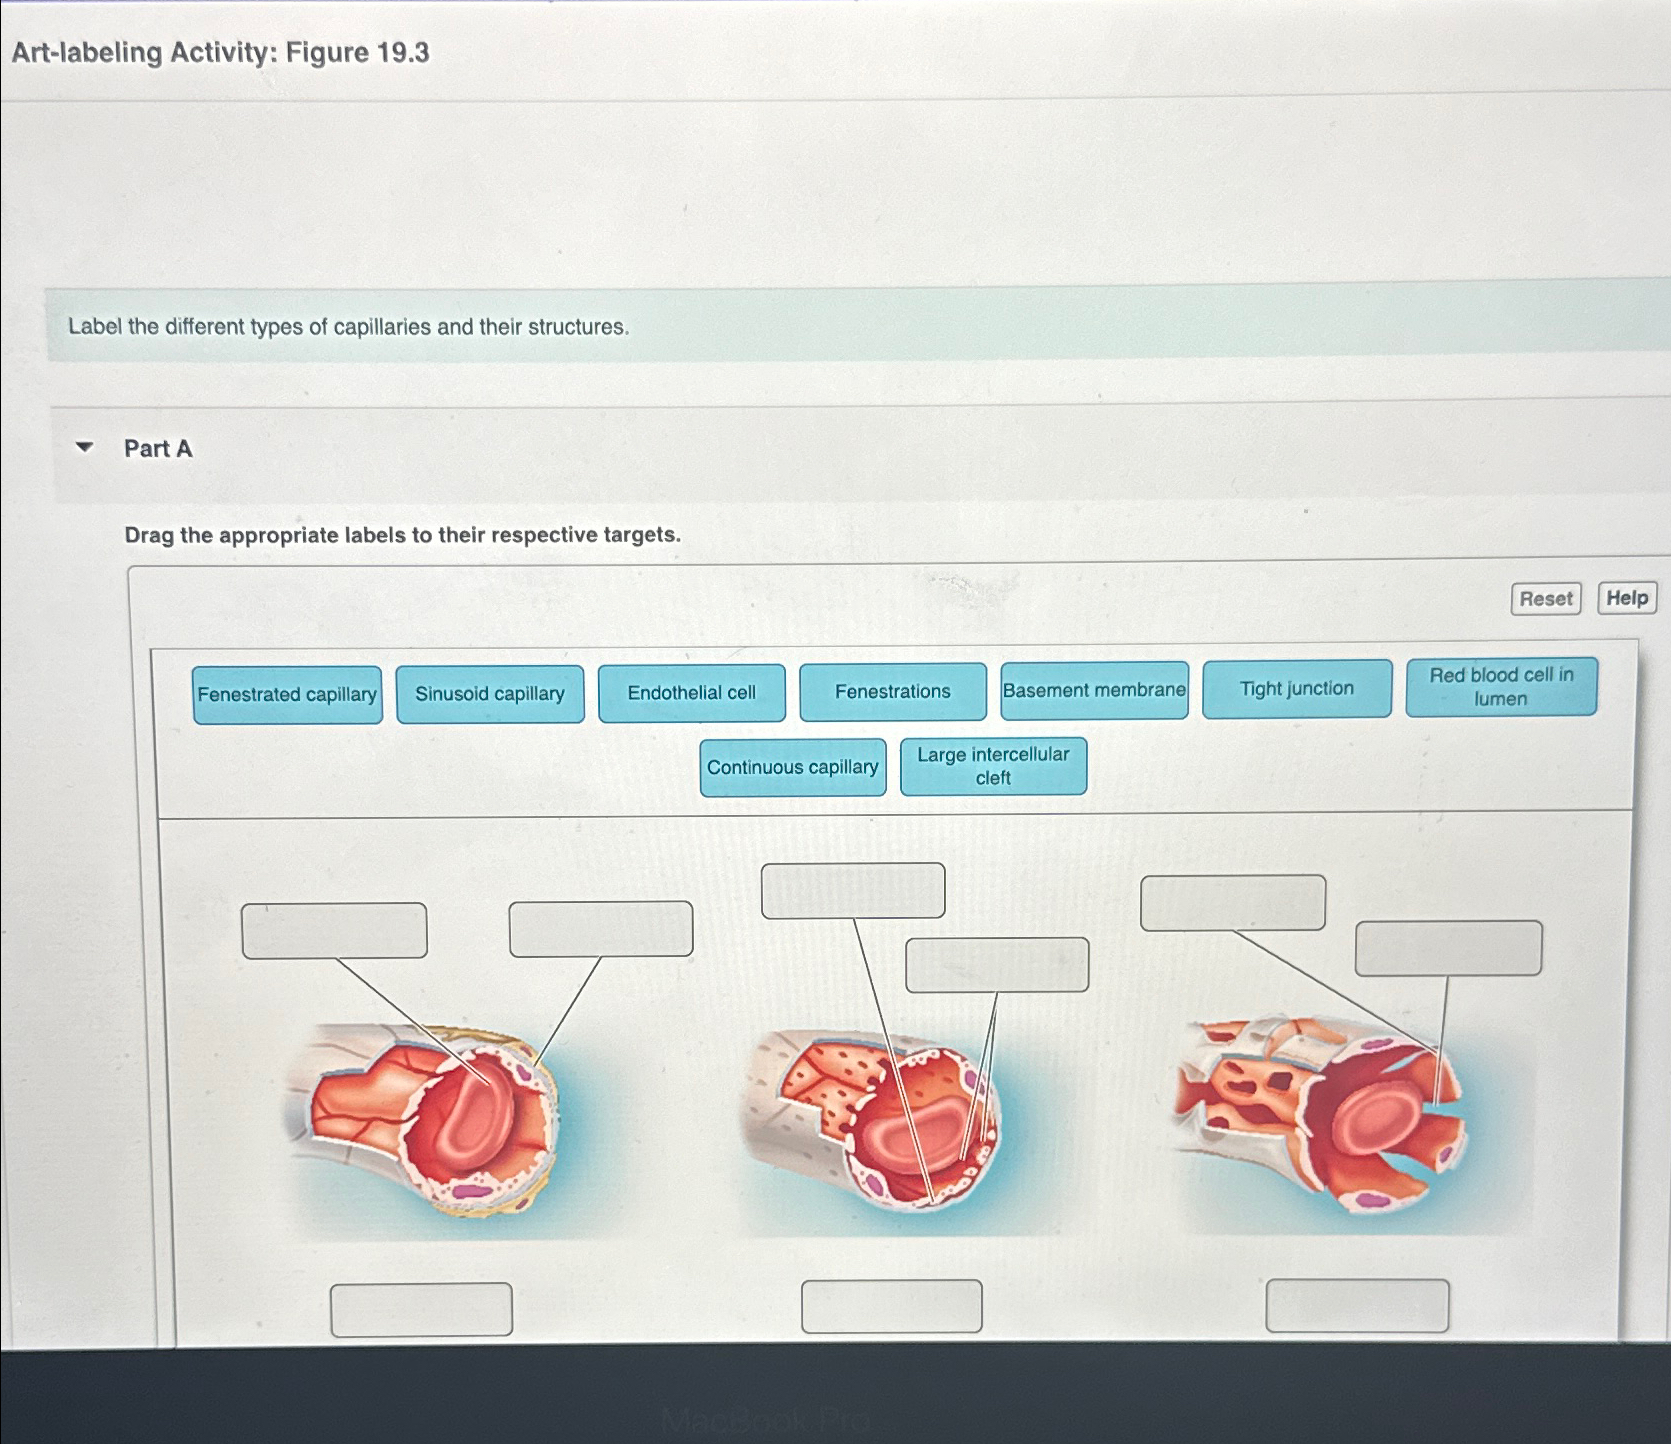The width and height of the screenshot is (1671, 1444).
Task: Click 'Label the different types of capillaries' text
Action: click(349, 327)
